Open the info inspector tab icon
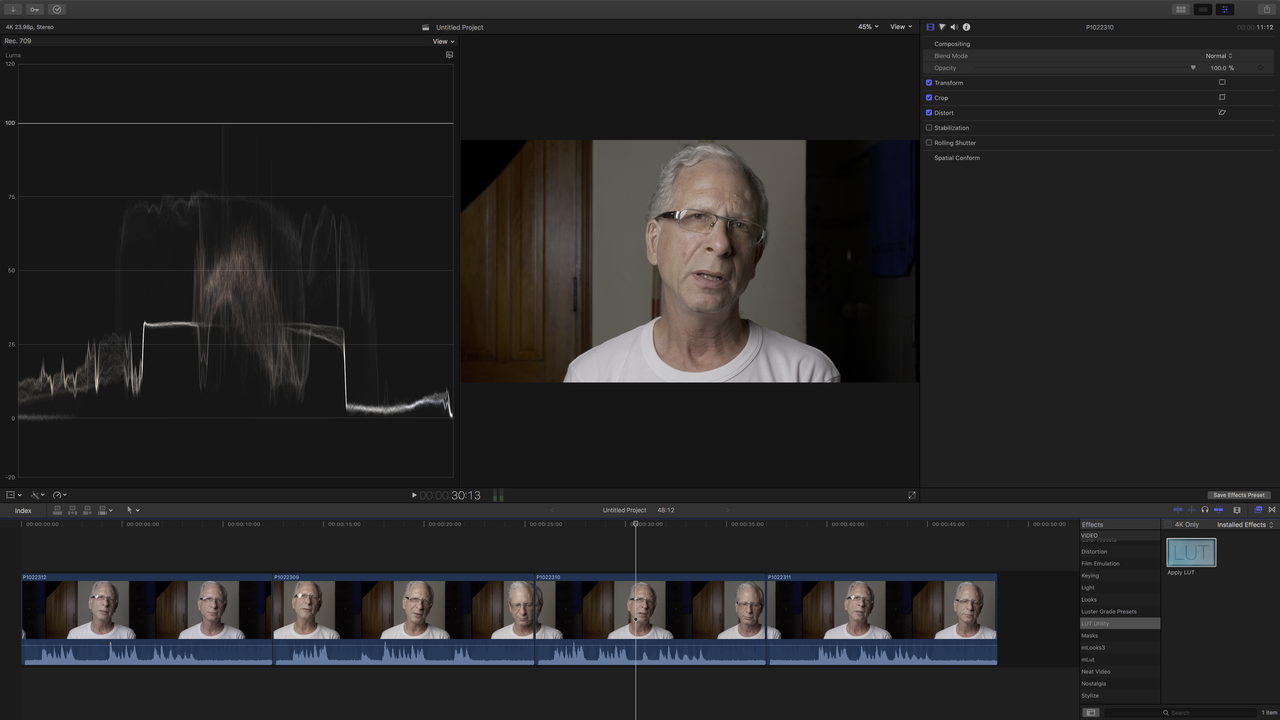This screenshot has height=720, width=1280. [966, 27]
